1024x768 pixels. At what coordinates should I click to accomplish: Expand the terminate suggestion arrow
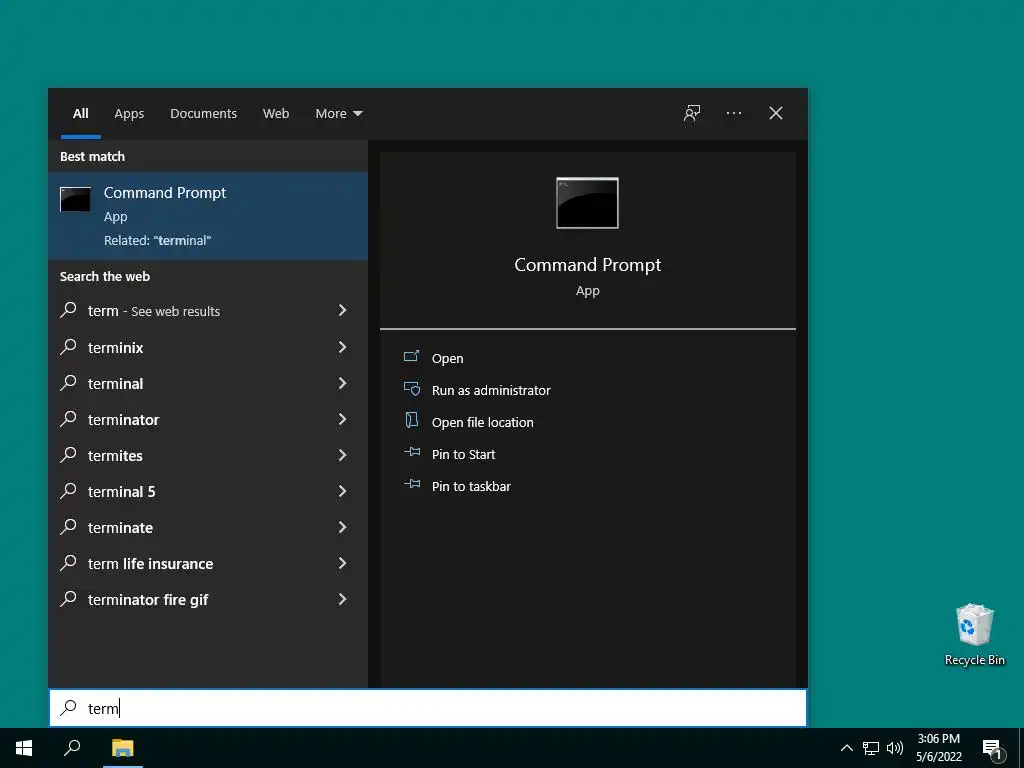click(342, 526)
